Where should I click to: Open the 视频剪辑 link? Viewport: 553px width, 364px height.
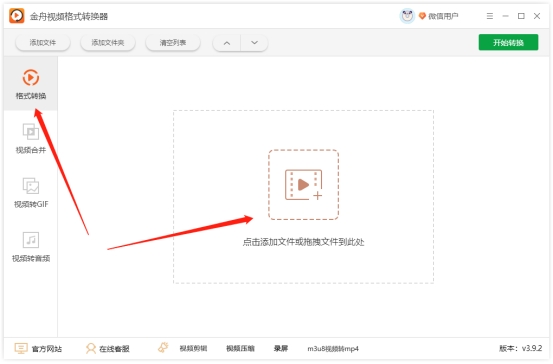(193, 349)
